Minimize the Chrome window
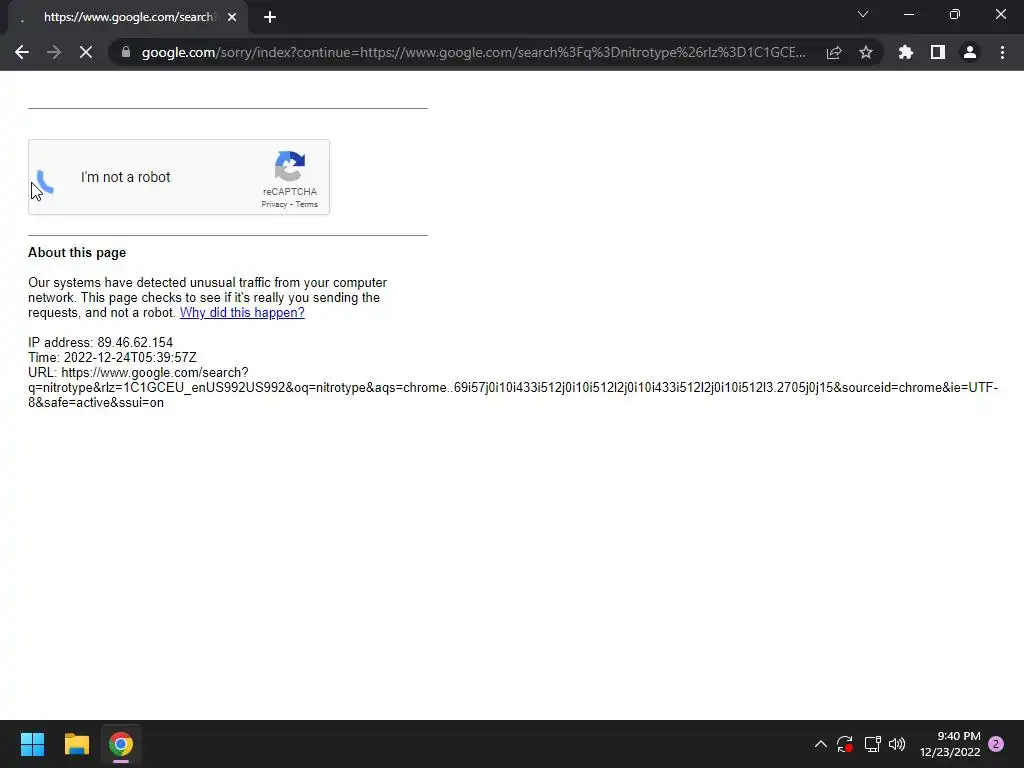Image resolution: width=1024 pixels, height=768 pixels. pos(909,14)
